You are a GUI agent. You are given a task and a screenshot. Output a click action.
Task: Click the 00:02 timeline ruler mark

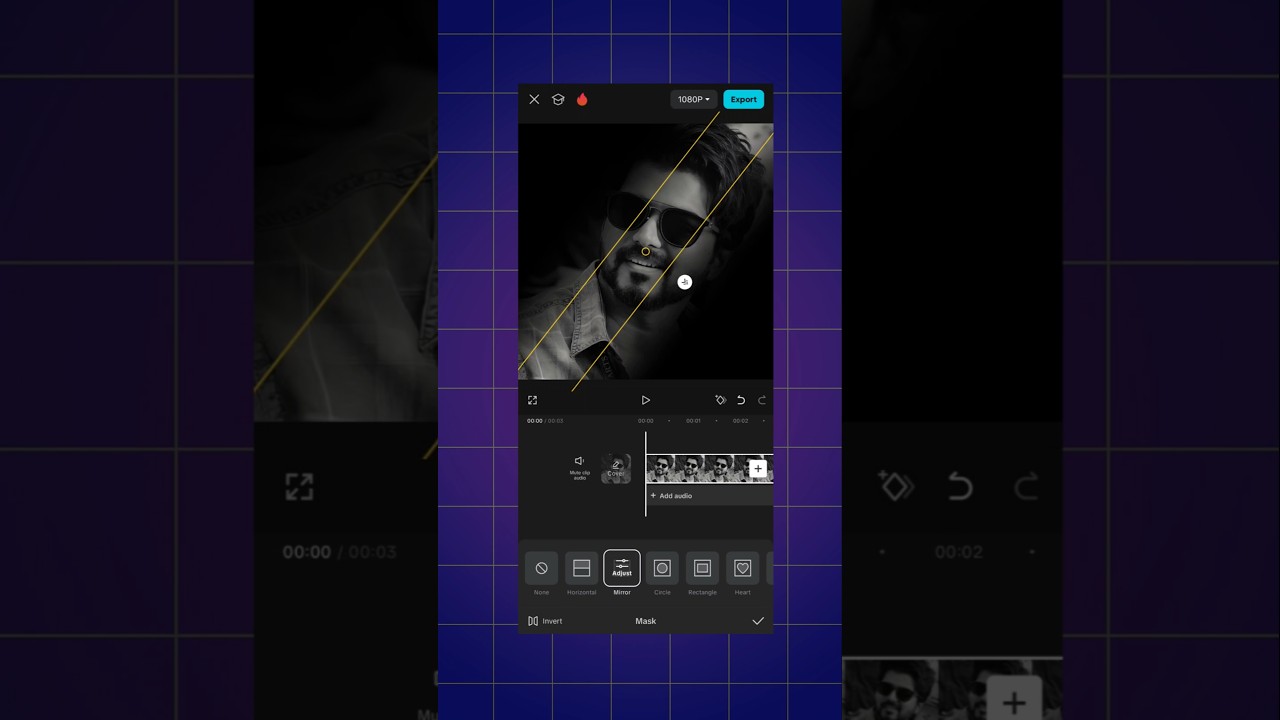[740, 421]
